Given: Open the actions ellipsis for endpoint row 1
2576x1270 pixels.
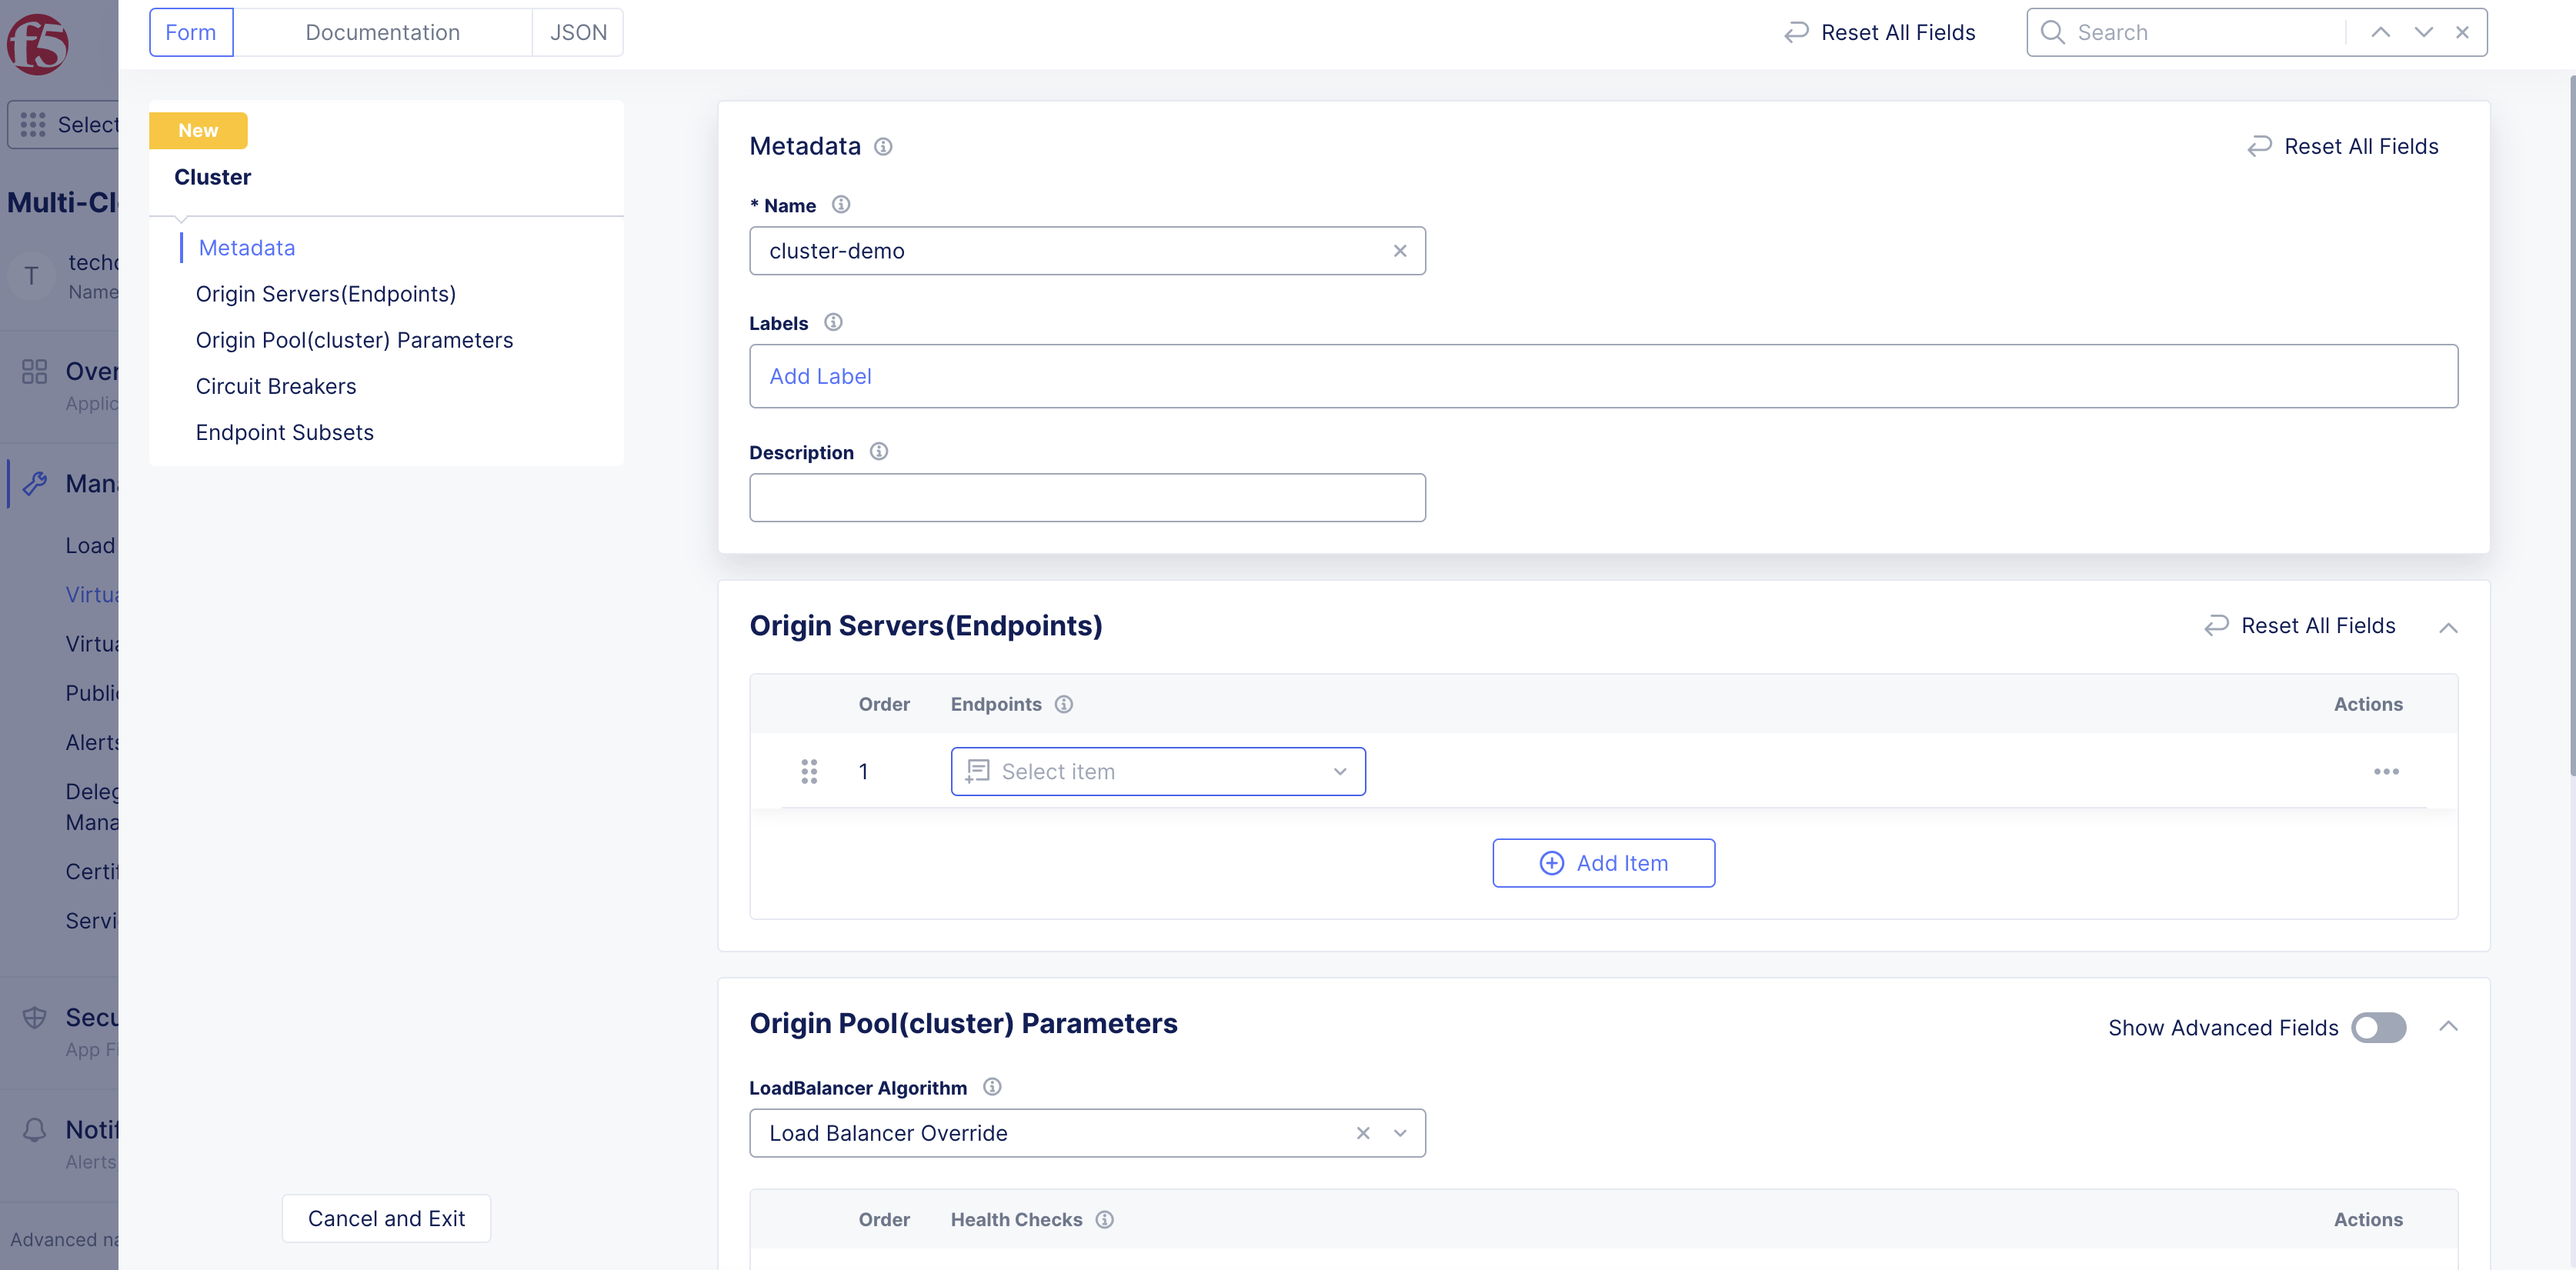Looking at the screenshot, I should pyautogui.click(x=2388, y=771).
